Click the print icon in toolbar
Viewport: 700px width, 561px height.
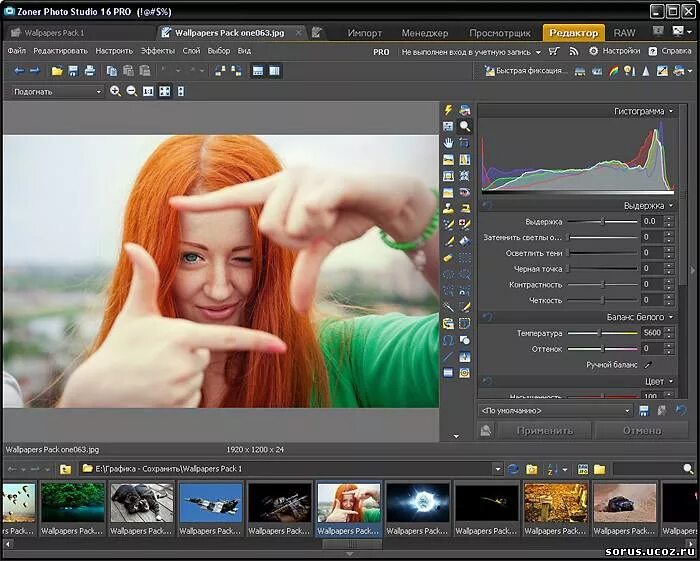click(90, 71)
